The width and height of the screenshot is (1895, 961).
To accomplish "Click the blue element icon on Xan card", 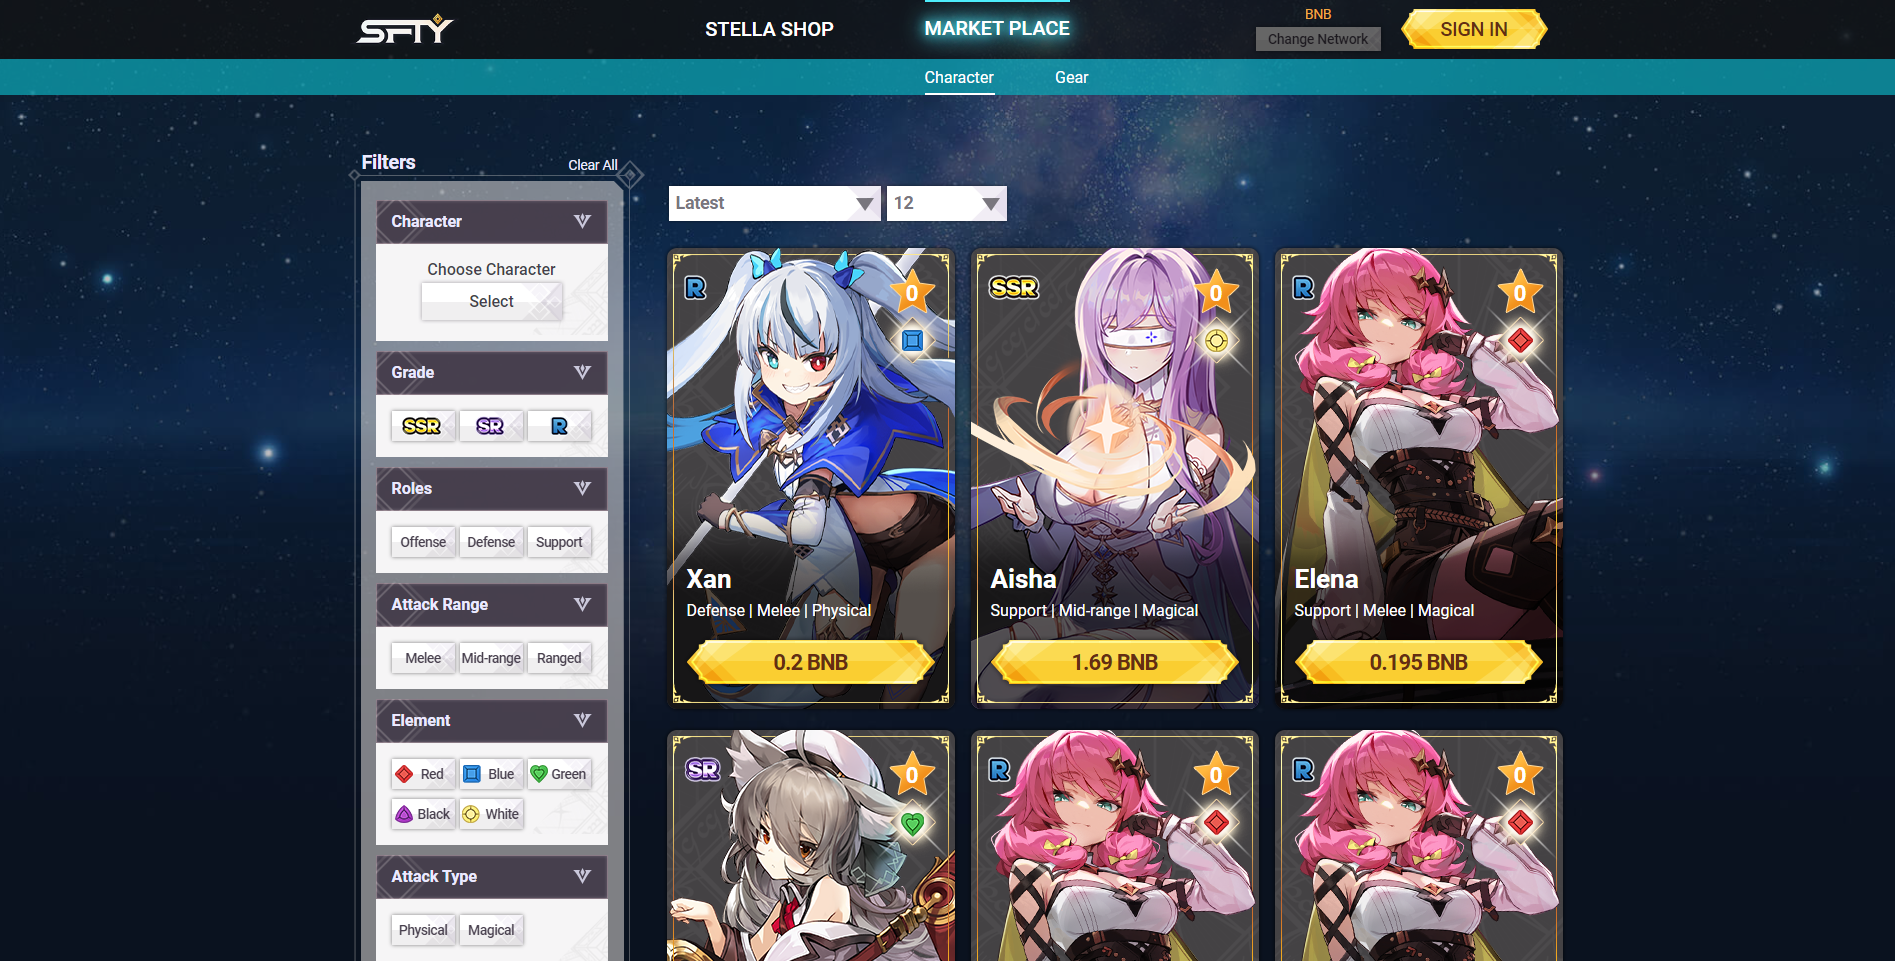I will (912, 341).
